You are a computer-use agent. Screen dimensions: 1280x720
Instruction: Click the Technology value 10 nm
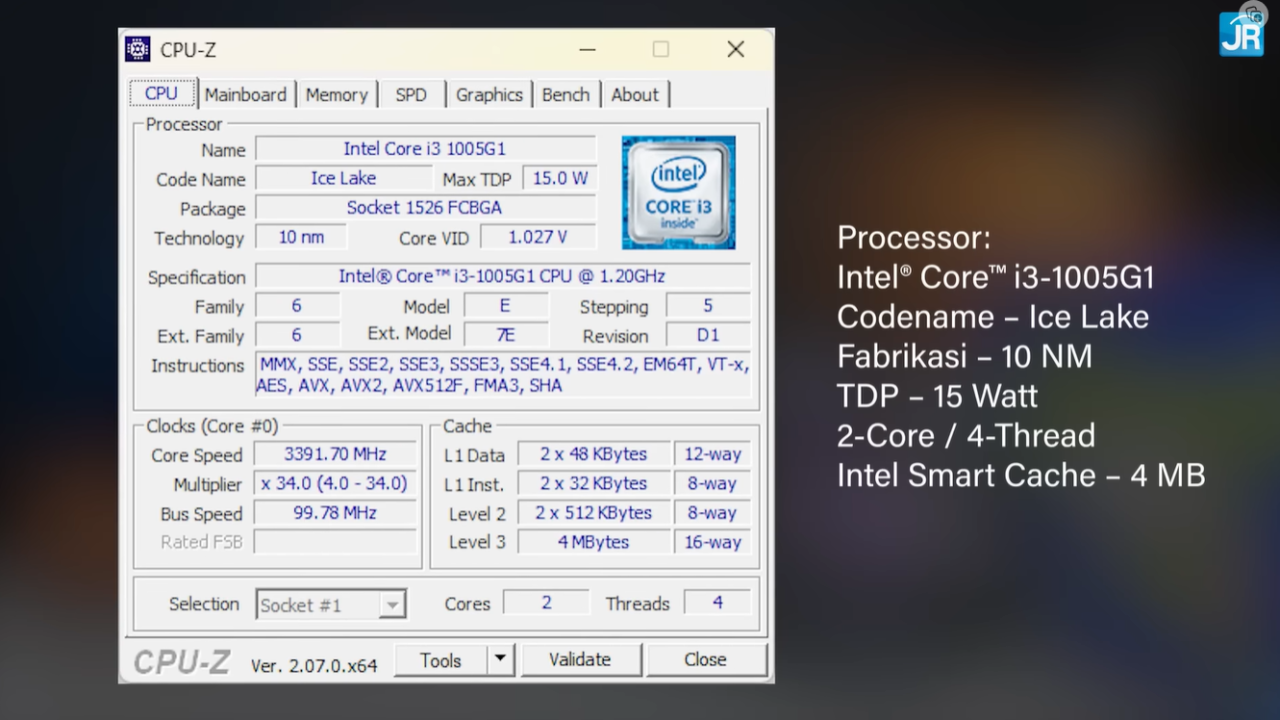pos(301,237)
